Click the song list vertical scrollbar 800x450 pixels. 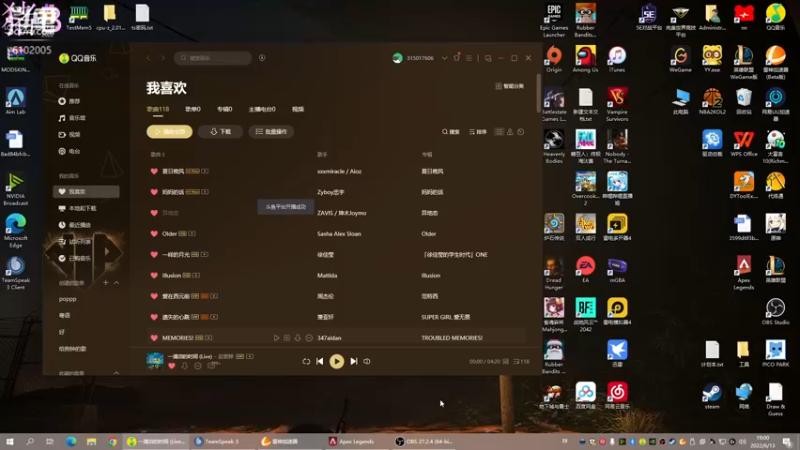tap(538, 93)
